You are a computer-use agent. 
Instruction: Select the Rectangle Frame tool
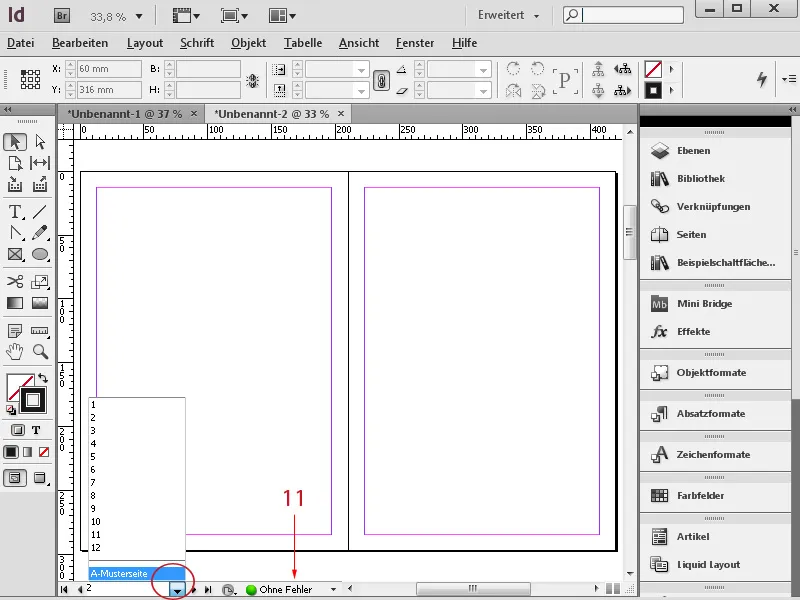(x=15, y=254)
